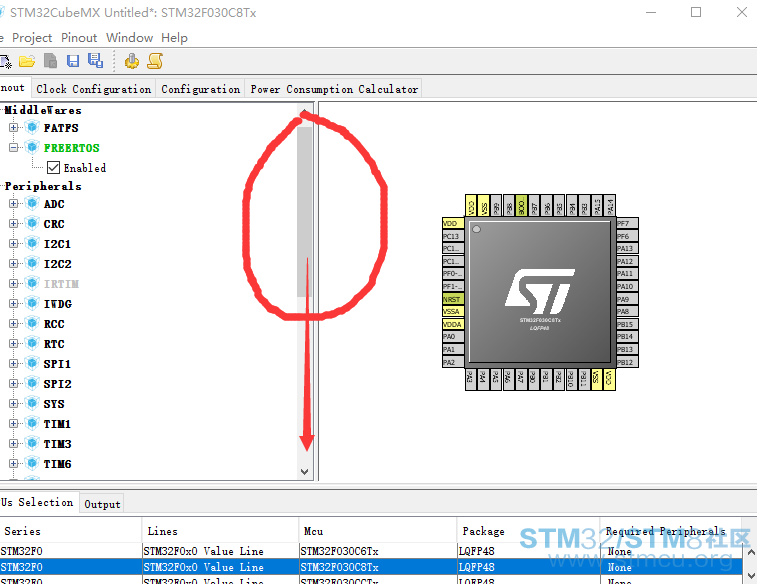Click the ST logo on the chip body
Viewport: 757px width, 584px height.
tap(540, 292)
